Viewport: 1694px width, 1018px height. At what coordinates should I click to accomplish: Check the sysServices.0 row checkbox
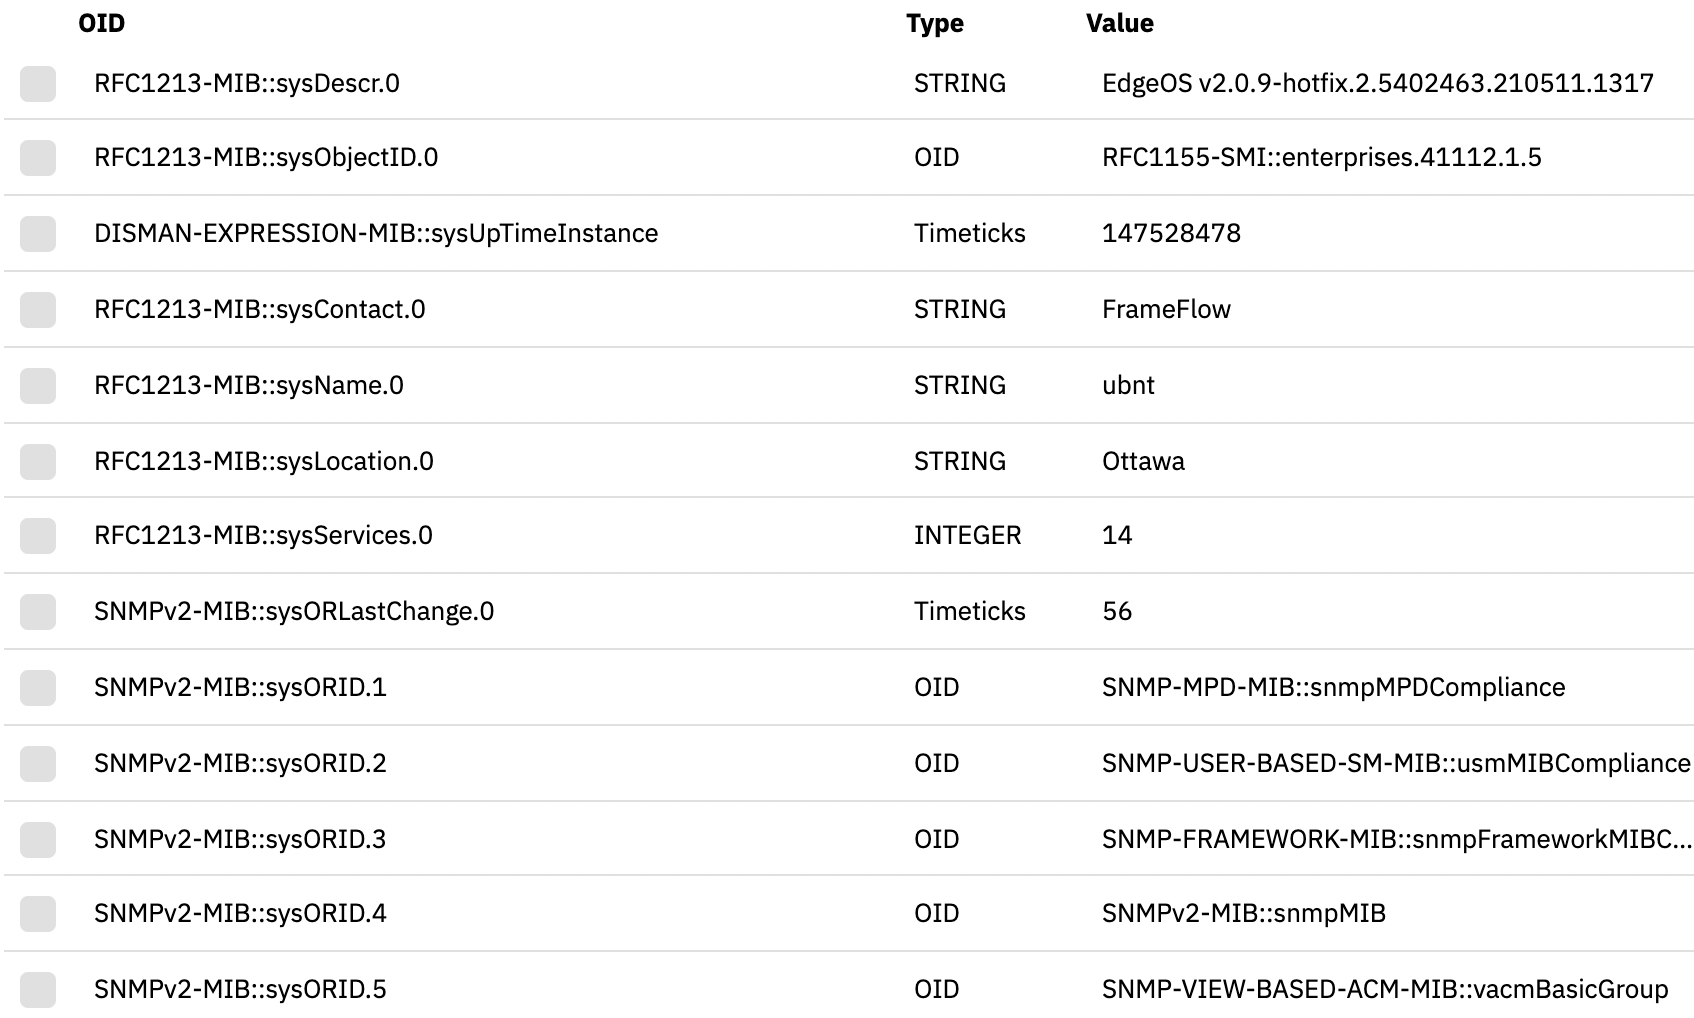(x=38, y=536)
